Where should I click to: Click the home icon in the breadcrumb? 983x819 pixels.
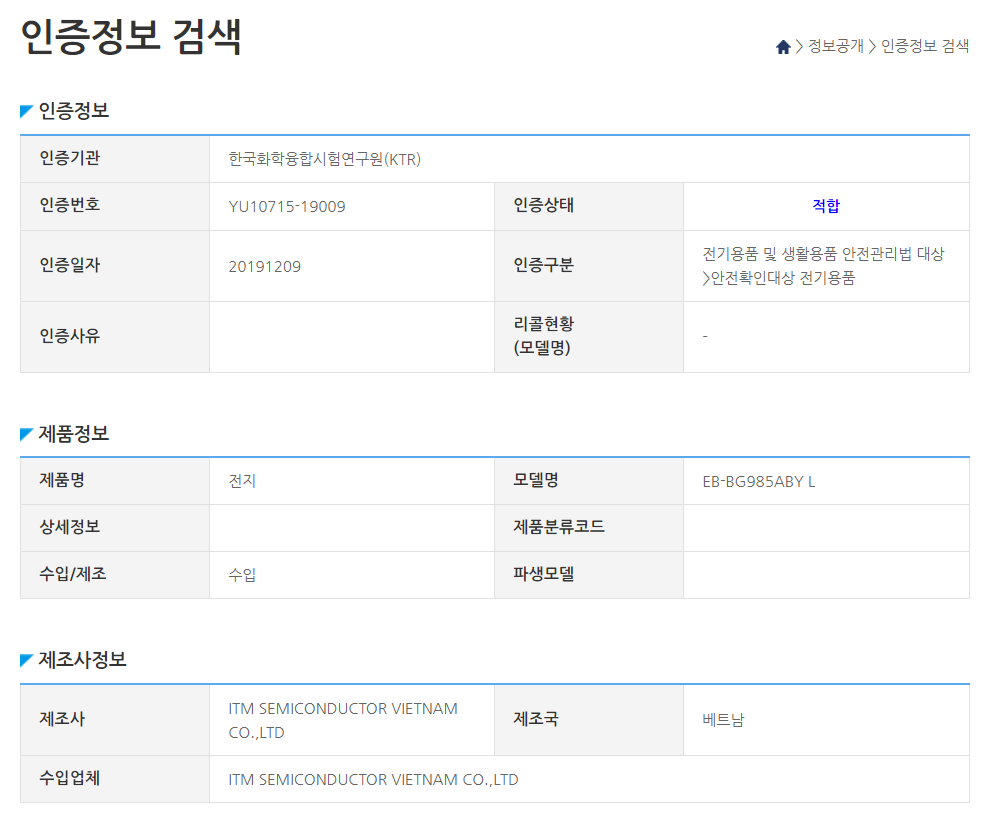pos(783,47)
